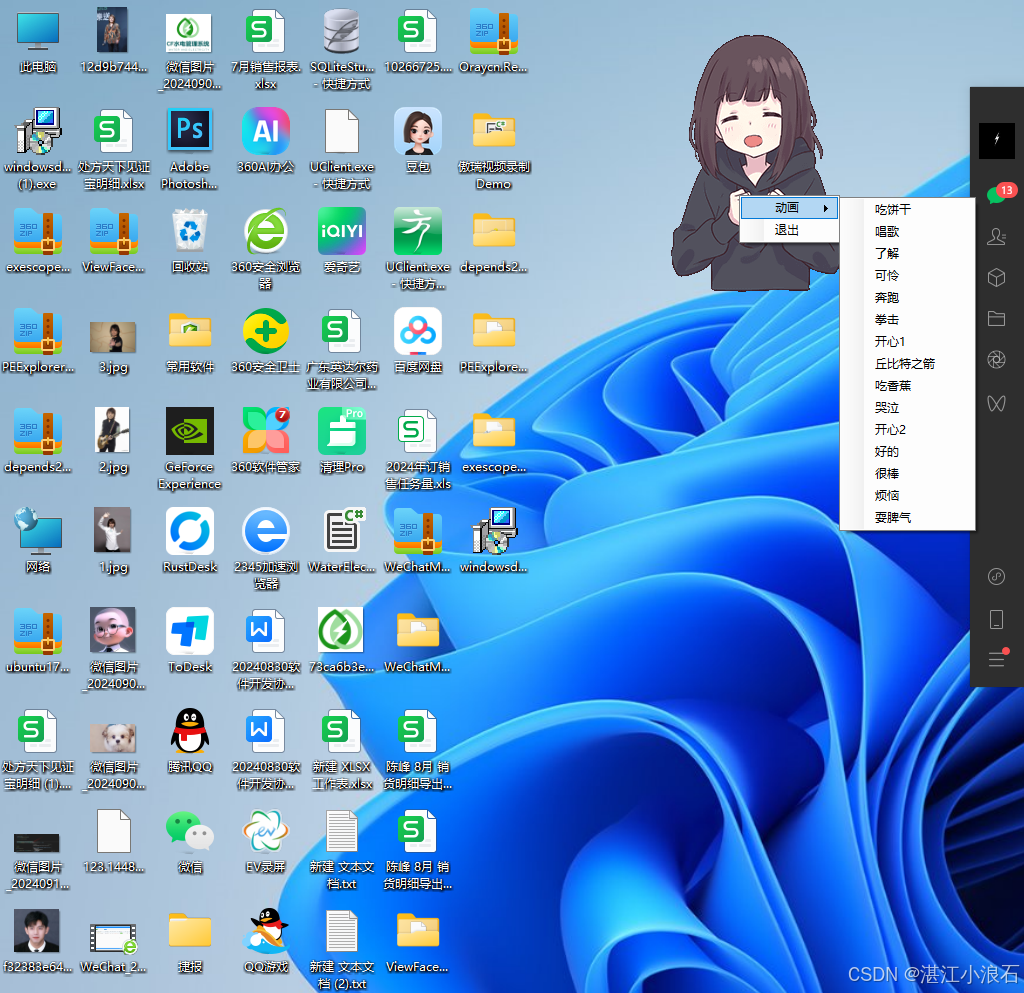Launch 2345加速浏览器 icon

click(x=266, y=531)
